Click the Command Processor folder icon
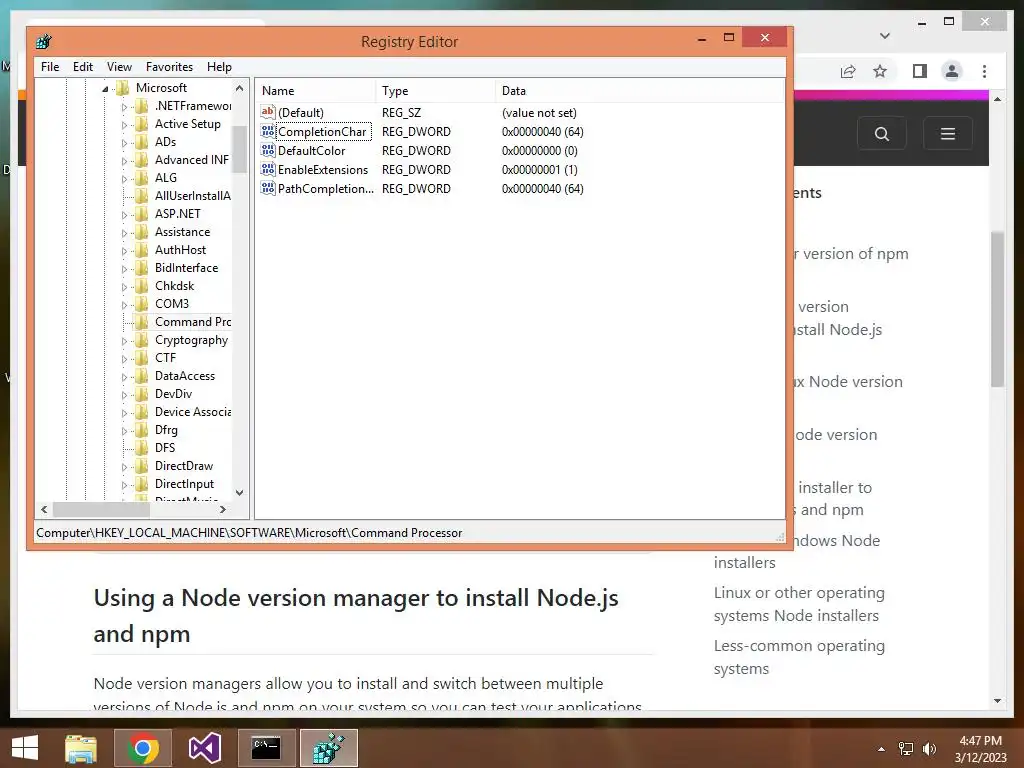This screenshot has width=1024, height=768. coord(142,321)
